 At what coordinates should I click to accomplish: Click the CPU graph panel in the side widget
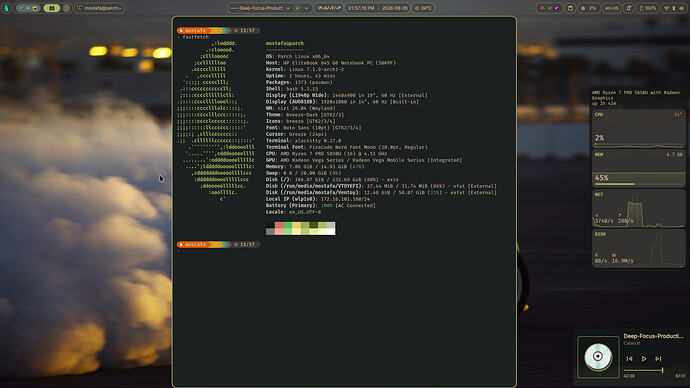(639, 129)
